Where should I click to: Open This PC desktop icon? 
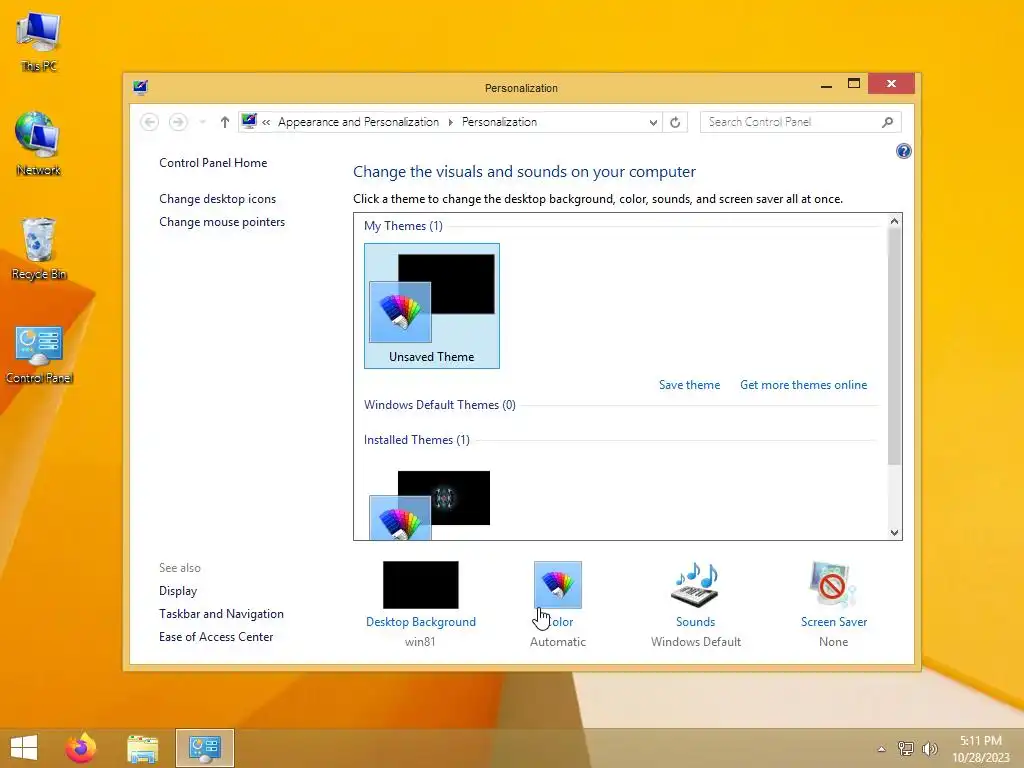39,40
